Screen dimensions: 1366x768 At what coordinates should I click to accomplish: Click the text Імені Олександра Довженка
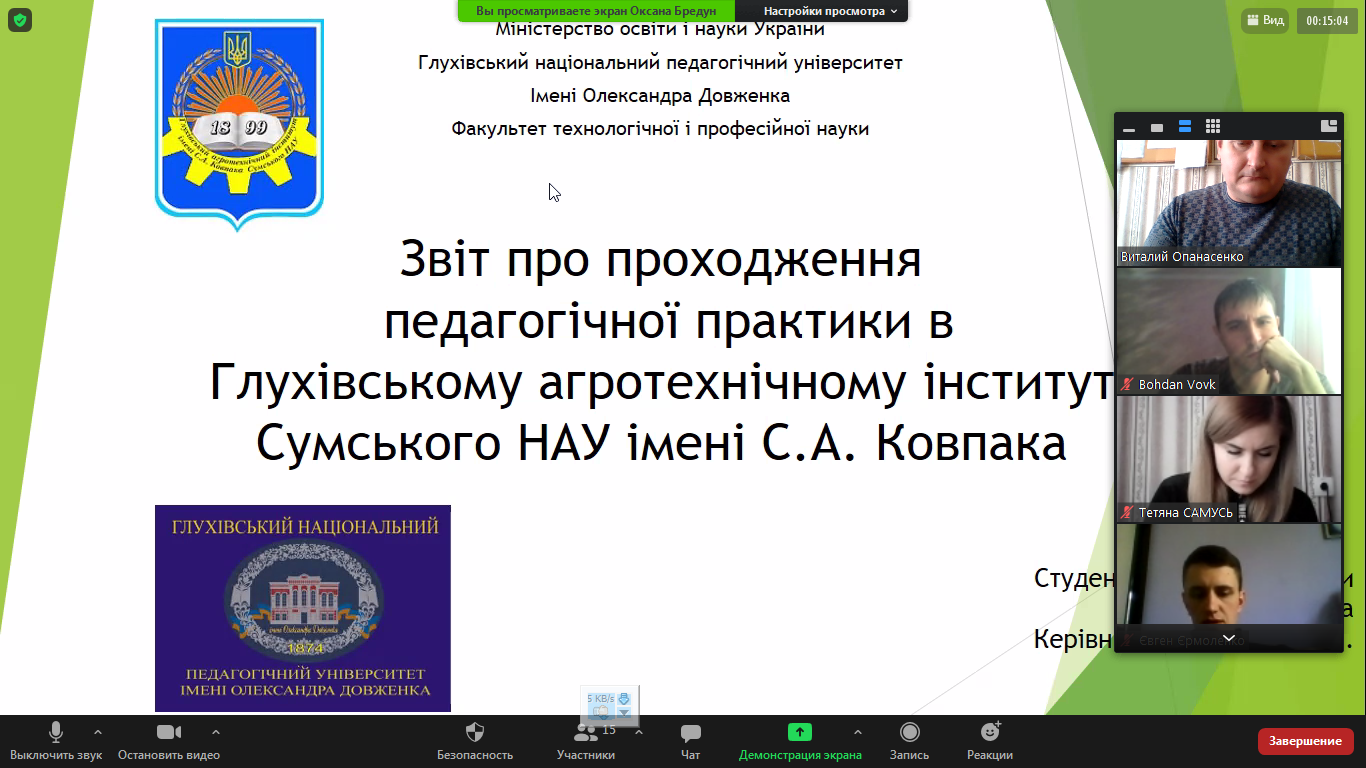[x=660, y=96]
